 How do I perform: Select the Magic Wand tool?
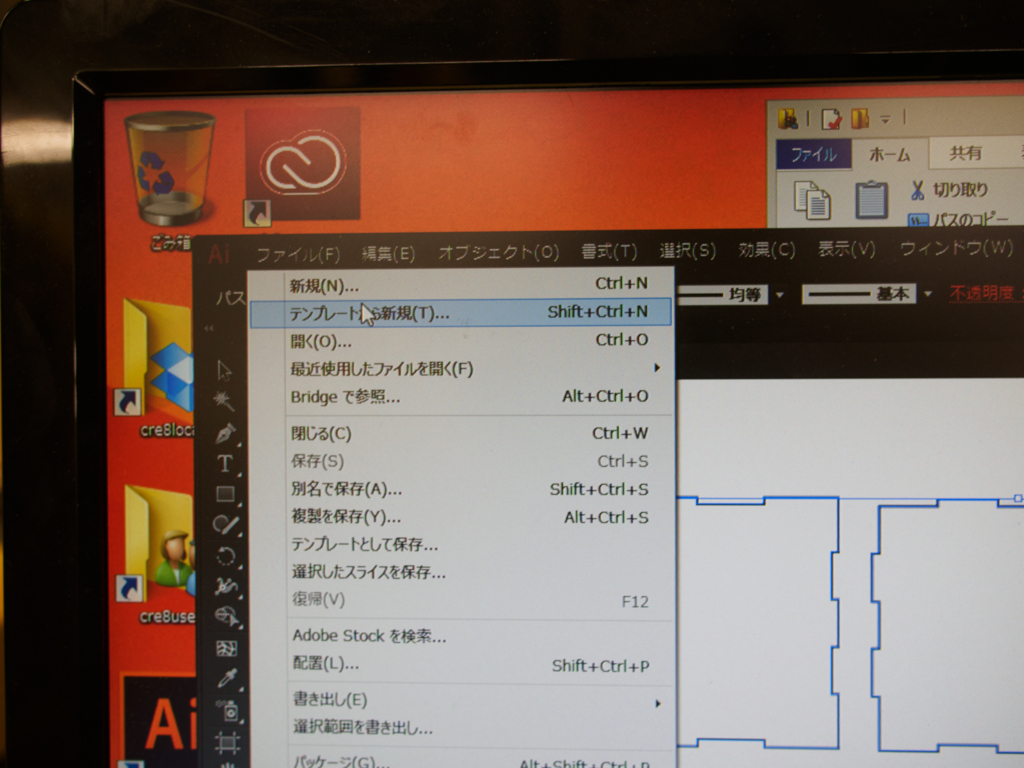224,400
